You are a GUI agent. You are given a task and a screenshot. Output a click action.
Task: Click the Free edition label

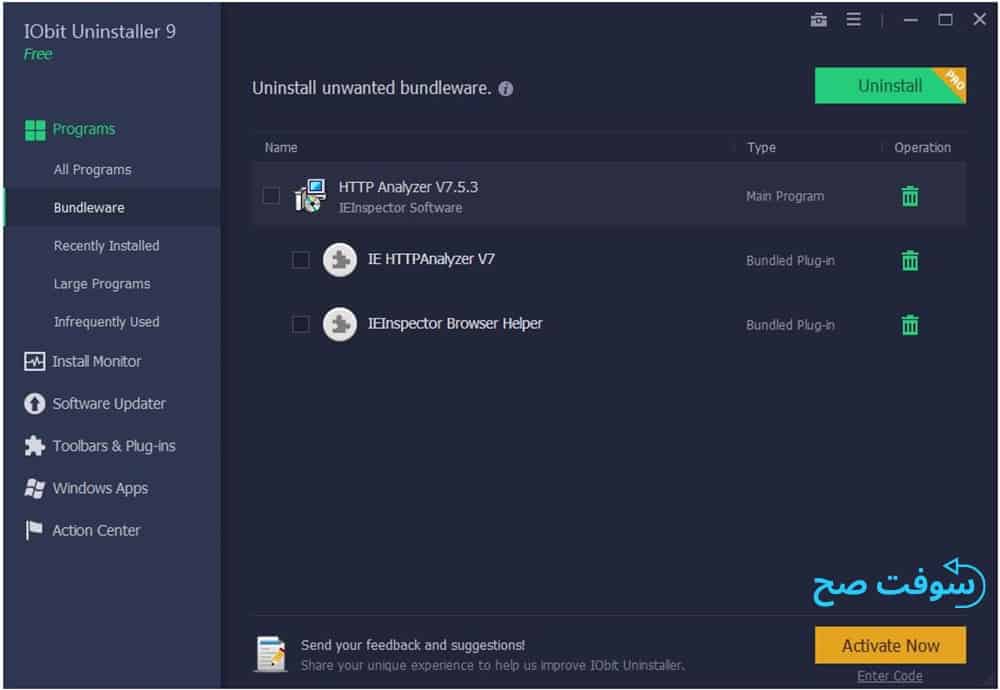click(38, 54)
